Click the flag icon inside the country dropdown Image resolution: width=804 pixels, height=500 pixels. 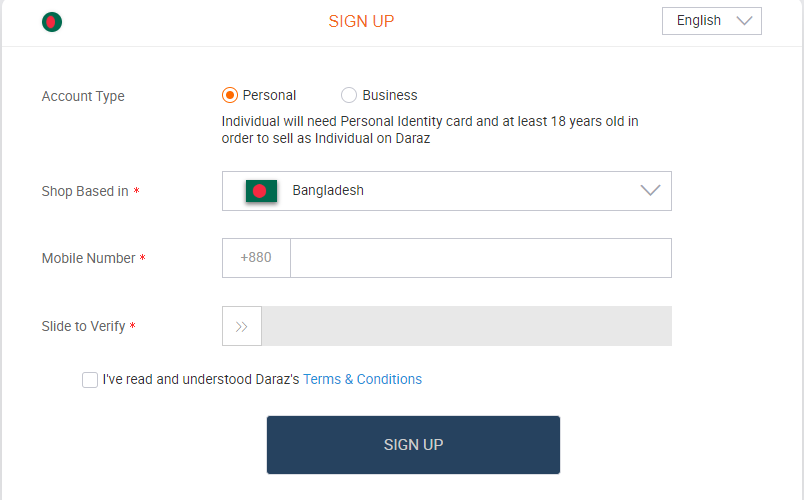[261, 191]
